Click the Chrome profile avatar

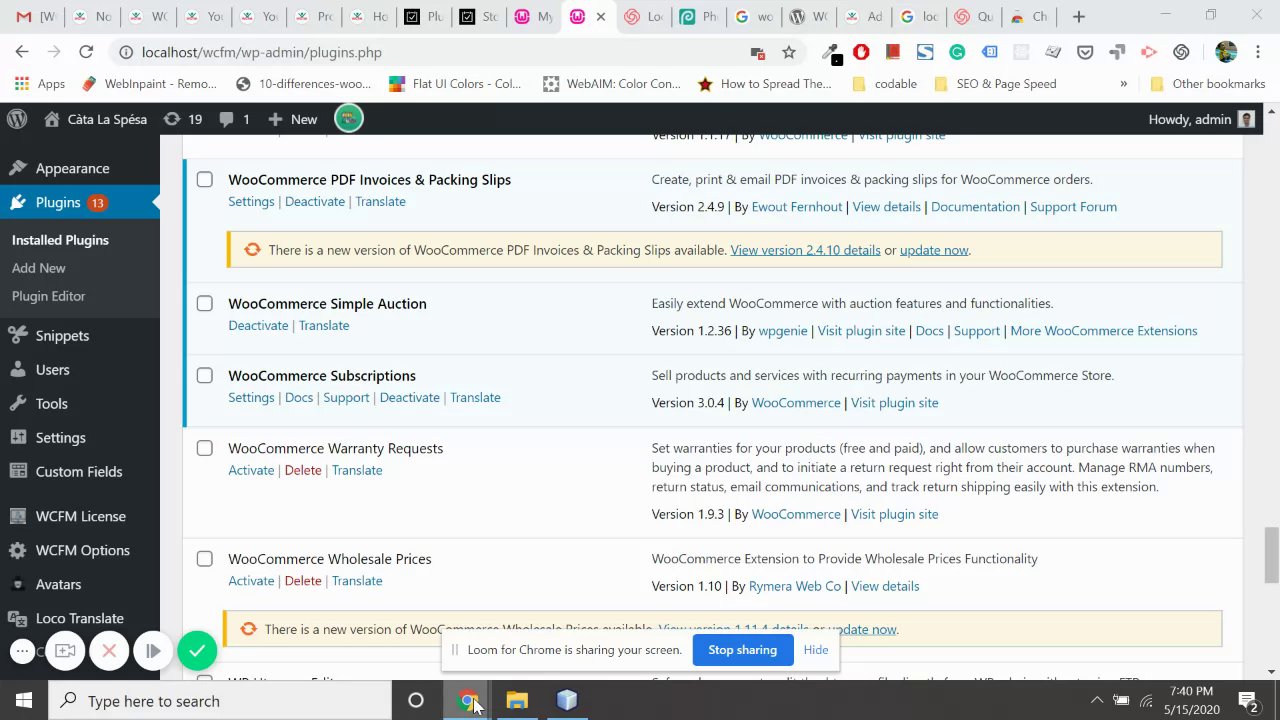pyautogui.click(x=1226, y=52)
